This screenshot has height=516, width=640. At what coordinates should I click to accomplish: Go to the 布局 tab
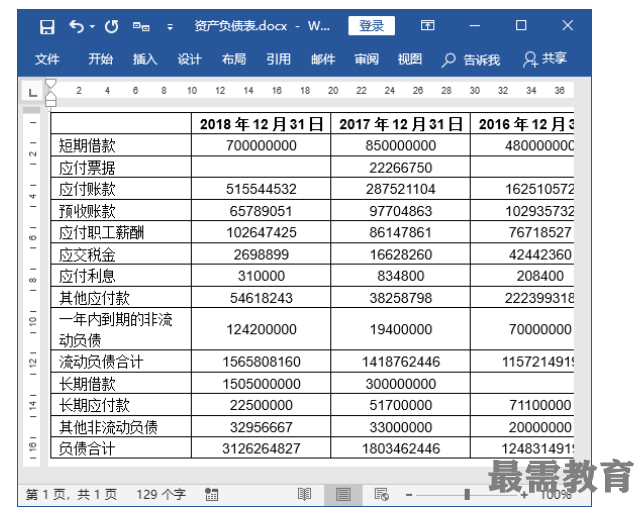tap(234, 59)
